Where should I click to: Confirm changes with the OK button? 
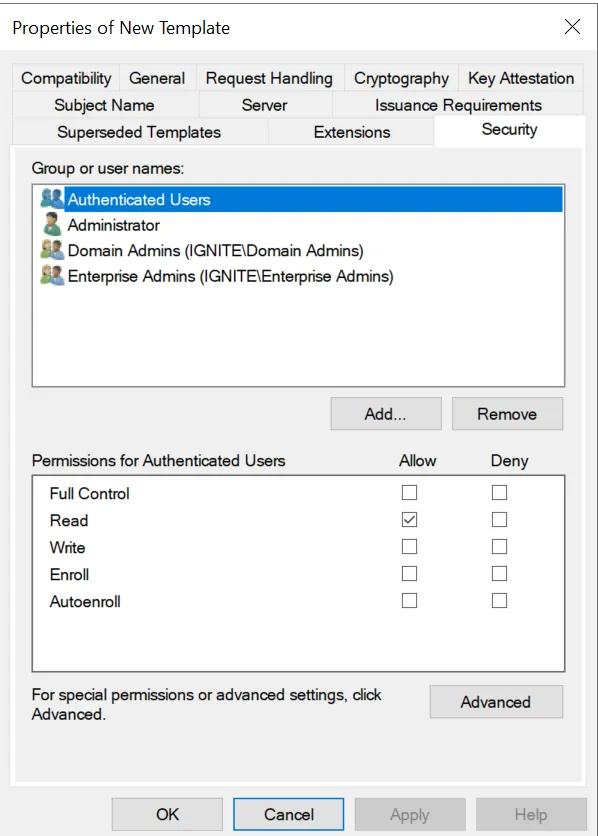(x=167, y=813)
